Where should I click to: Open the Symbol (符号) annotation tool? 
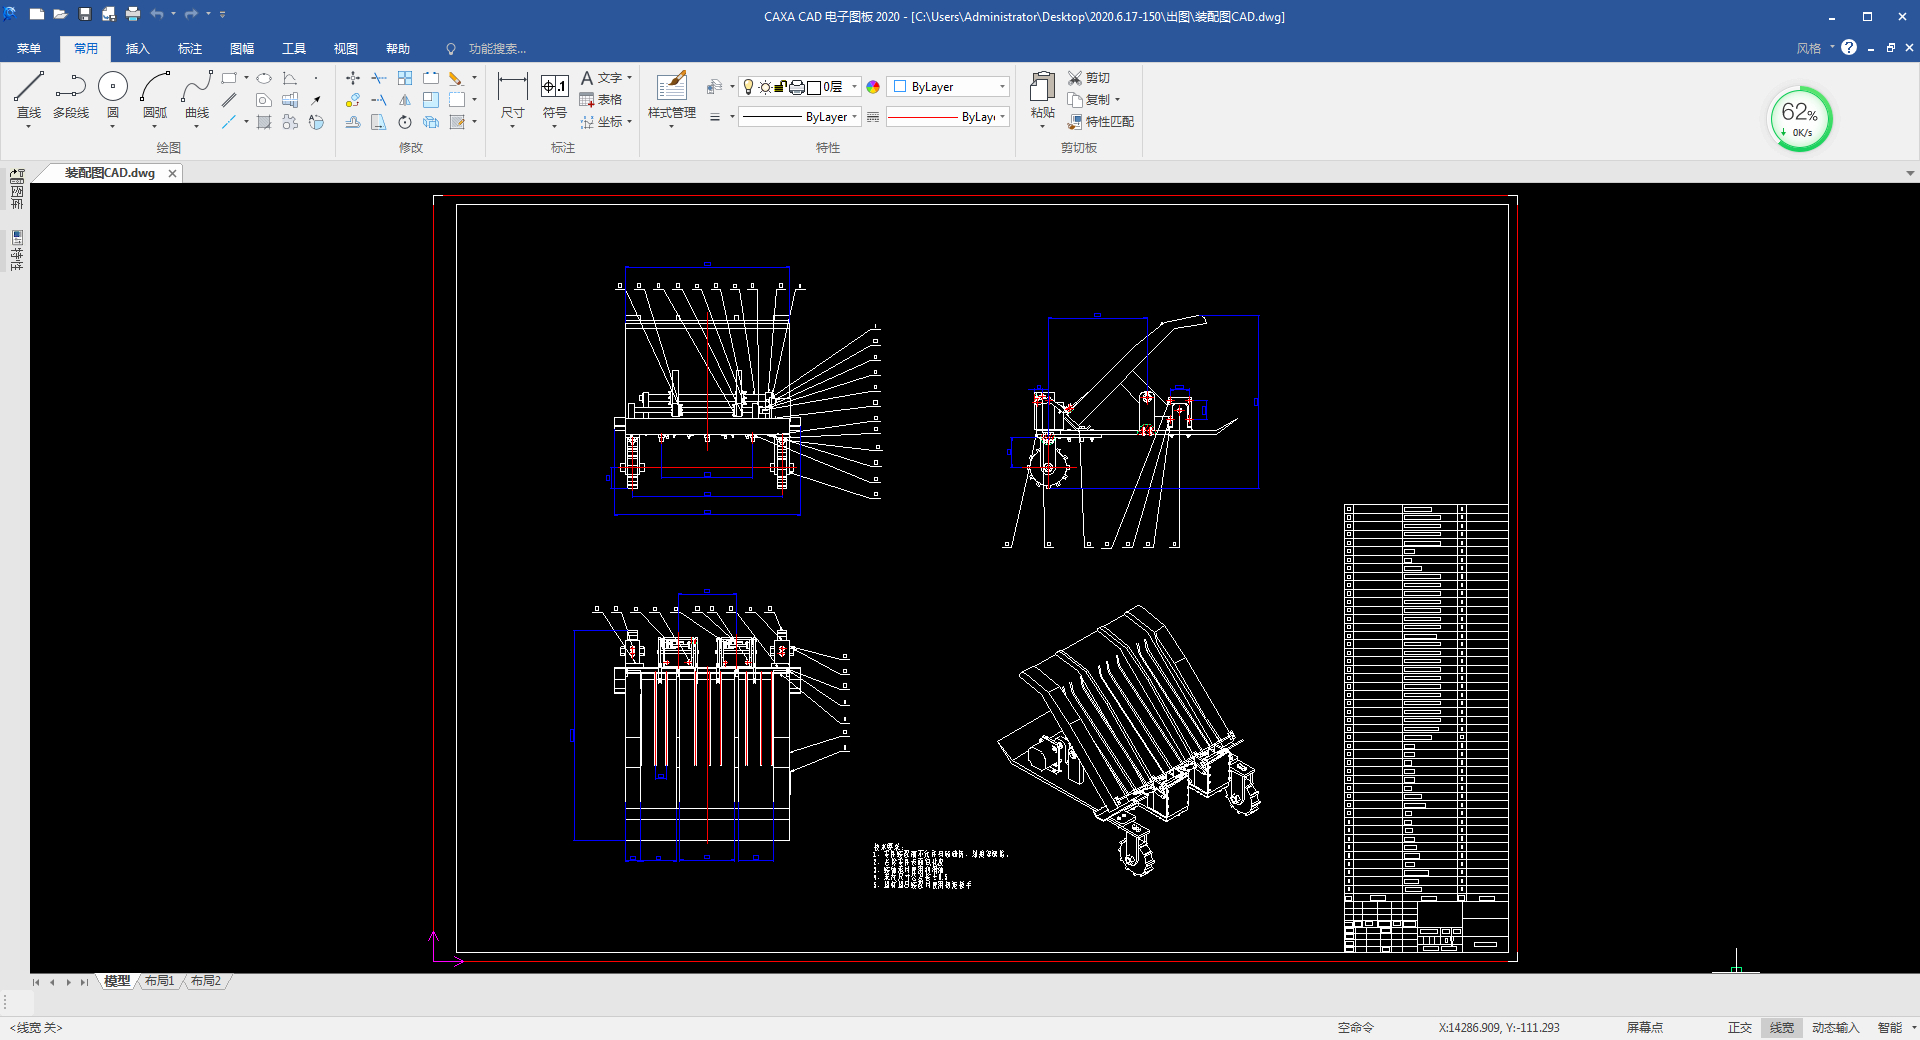click(x=555, y=95)
